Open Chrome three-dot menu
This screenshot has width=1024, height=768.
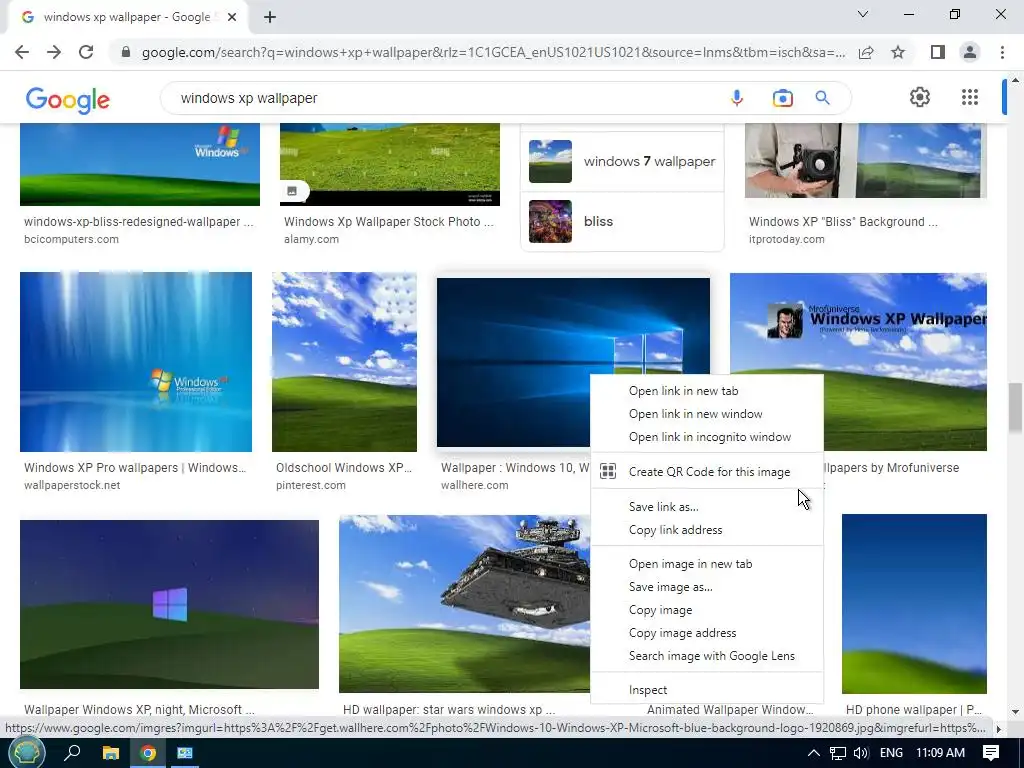(x=1002, y=52)
